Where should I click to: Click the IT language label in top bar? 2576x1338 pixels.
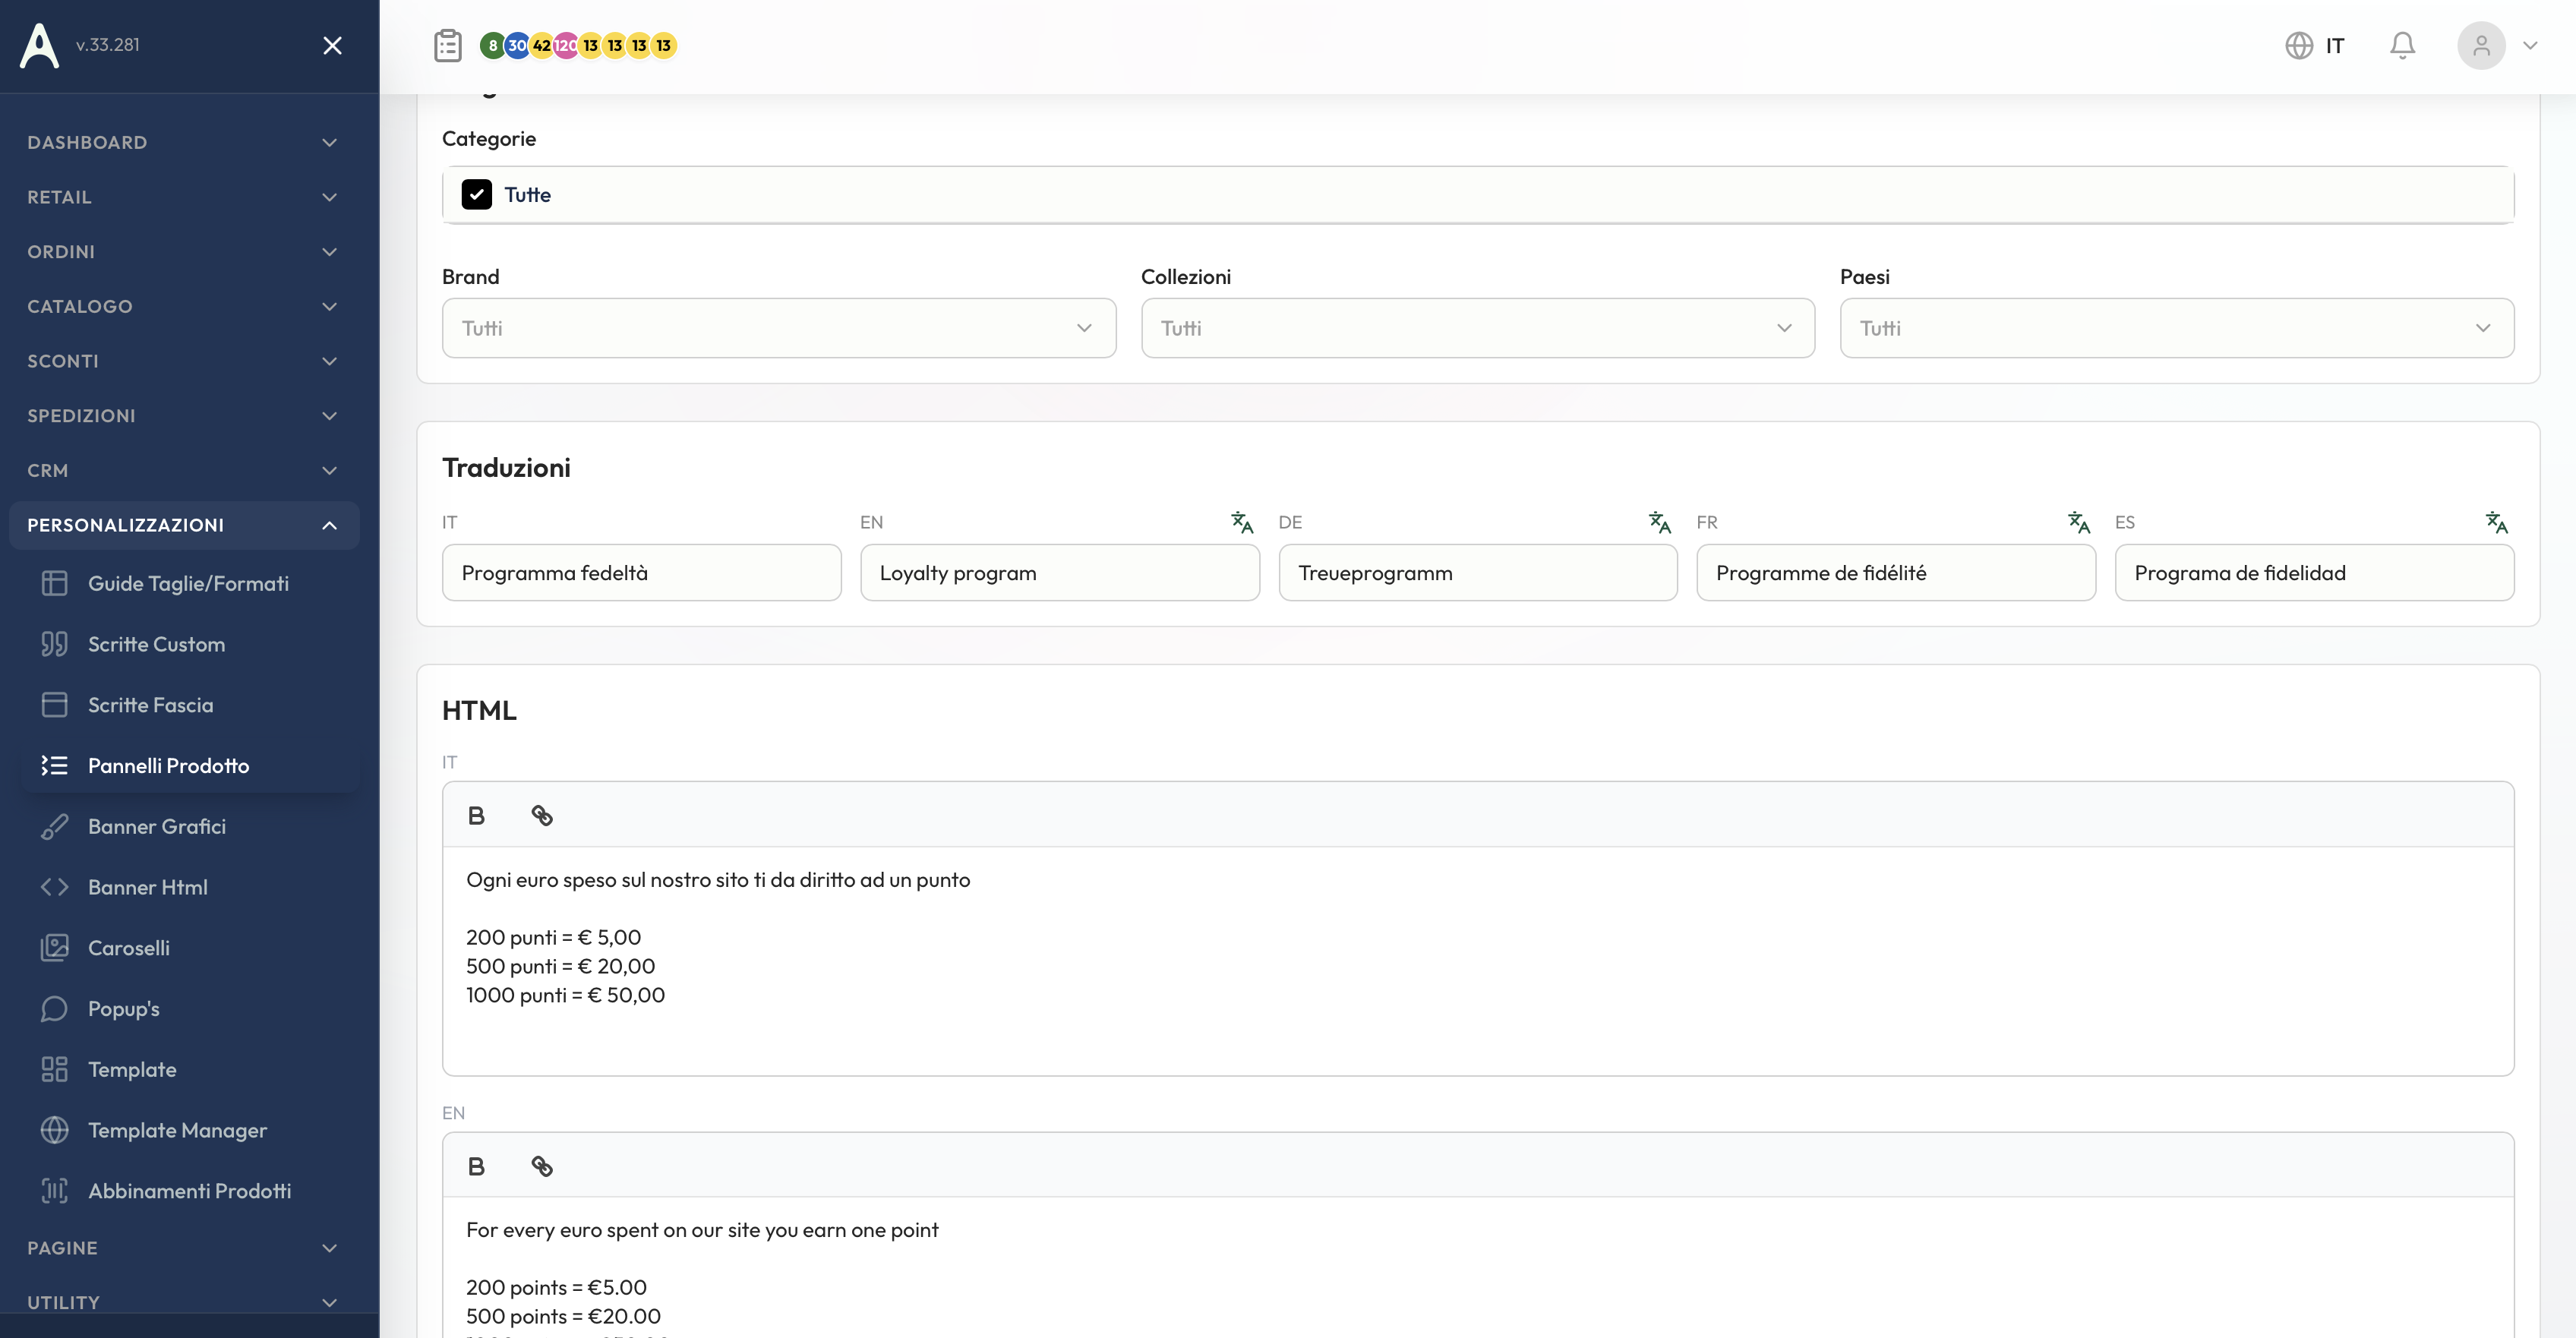(x=2335, y=46)
